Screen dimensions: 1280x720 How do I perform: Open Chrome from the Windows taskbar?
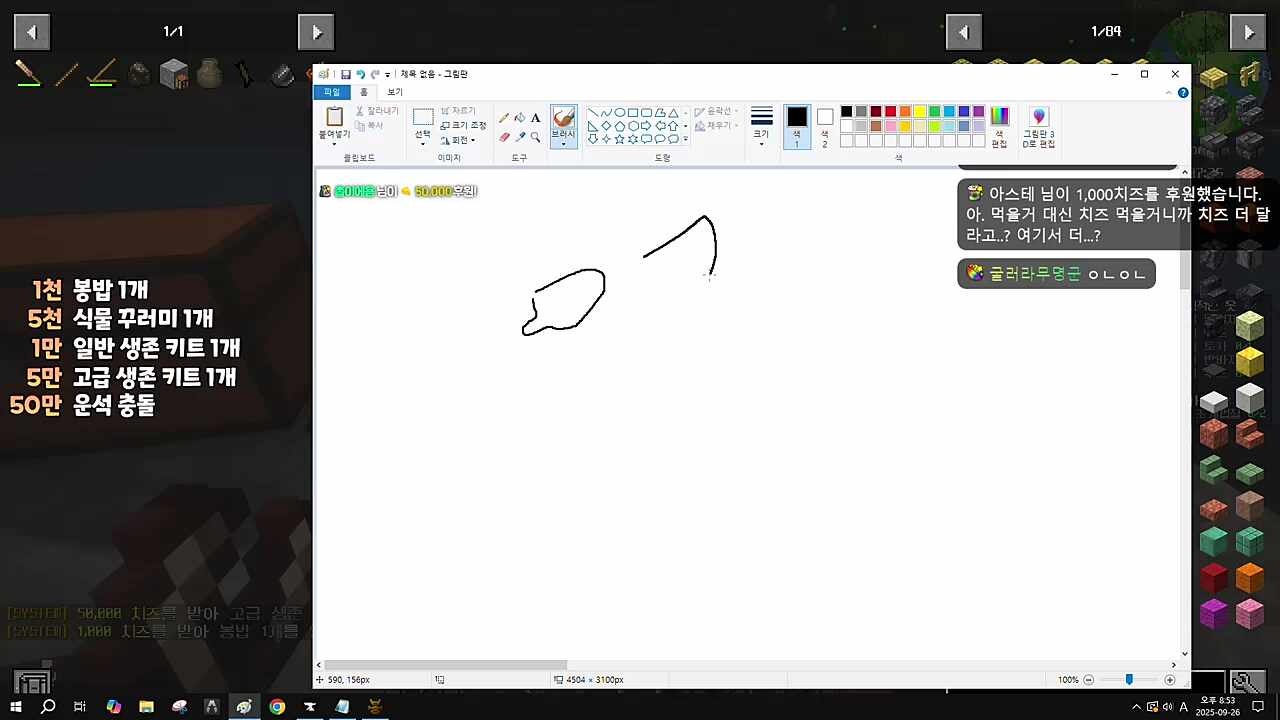click(277, 707)
